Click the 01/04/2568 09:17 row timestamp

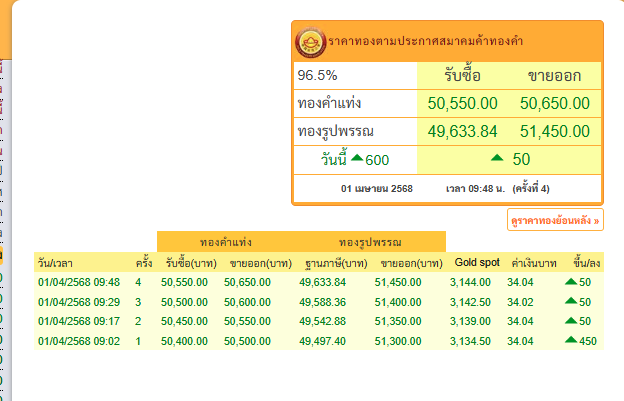(79, 321)
